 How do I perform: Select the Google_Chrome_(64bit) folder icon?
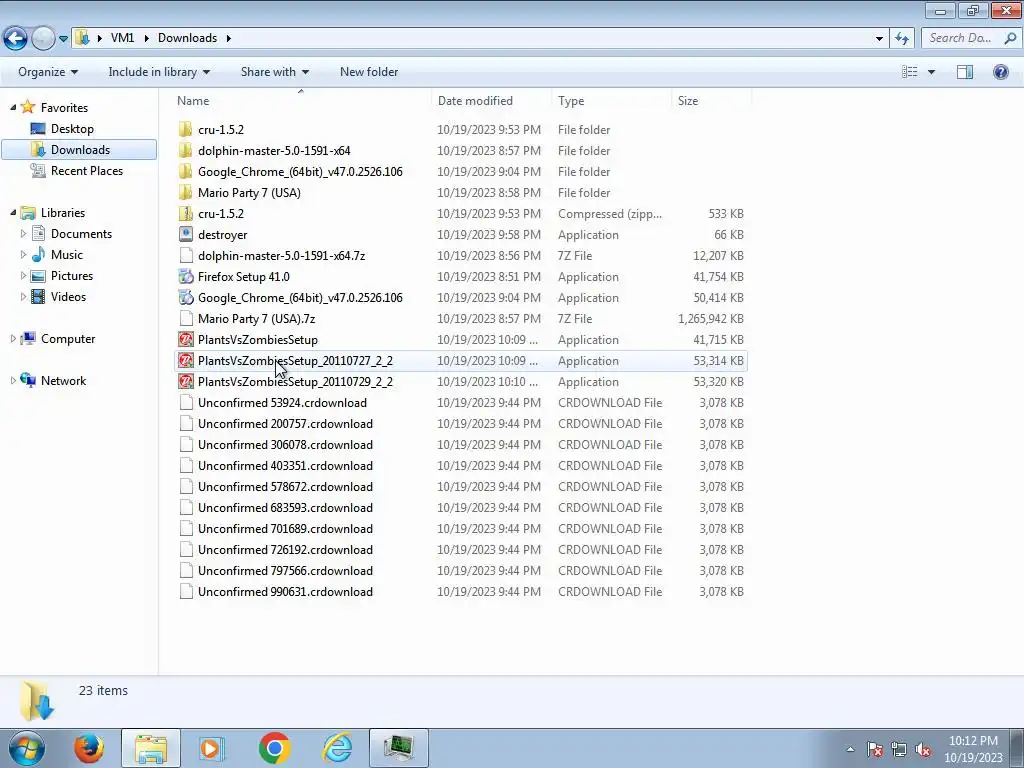186,171
